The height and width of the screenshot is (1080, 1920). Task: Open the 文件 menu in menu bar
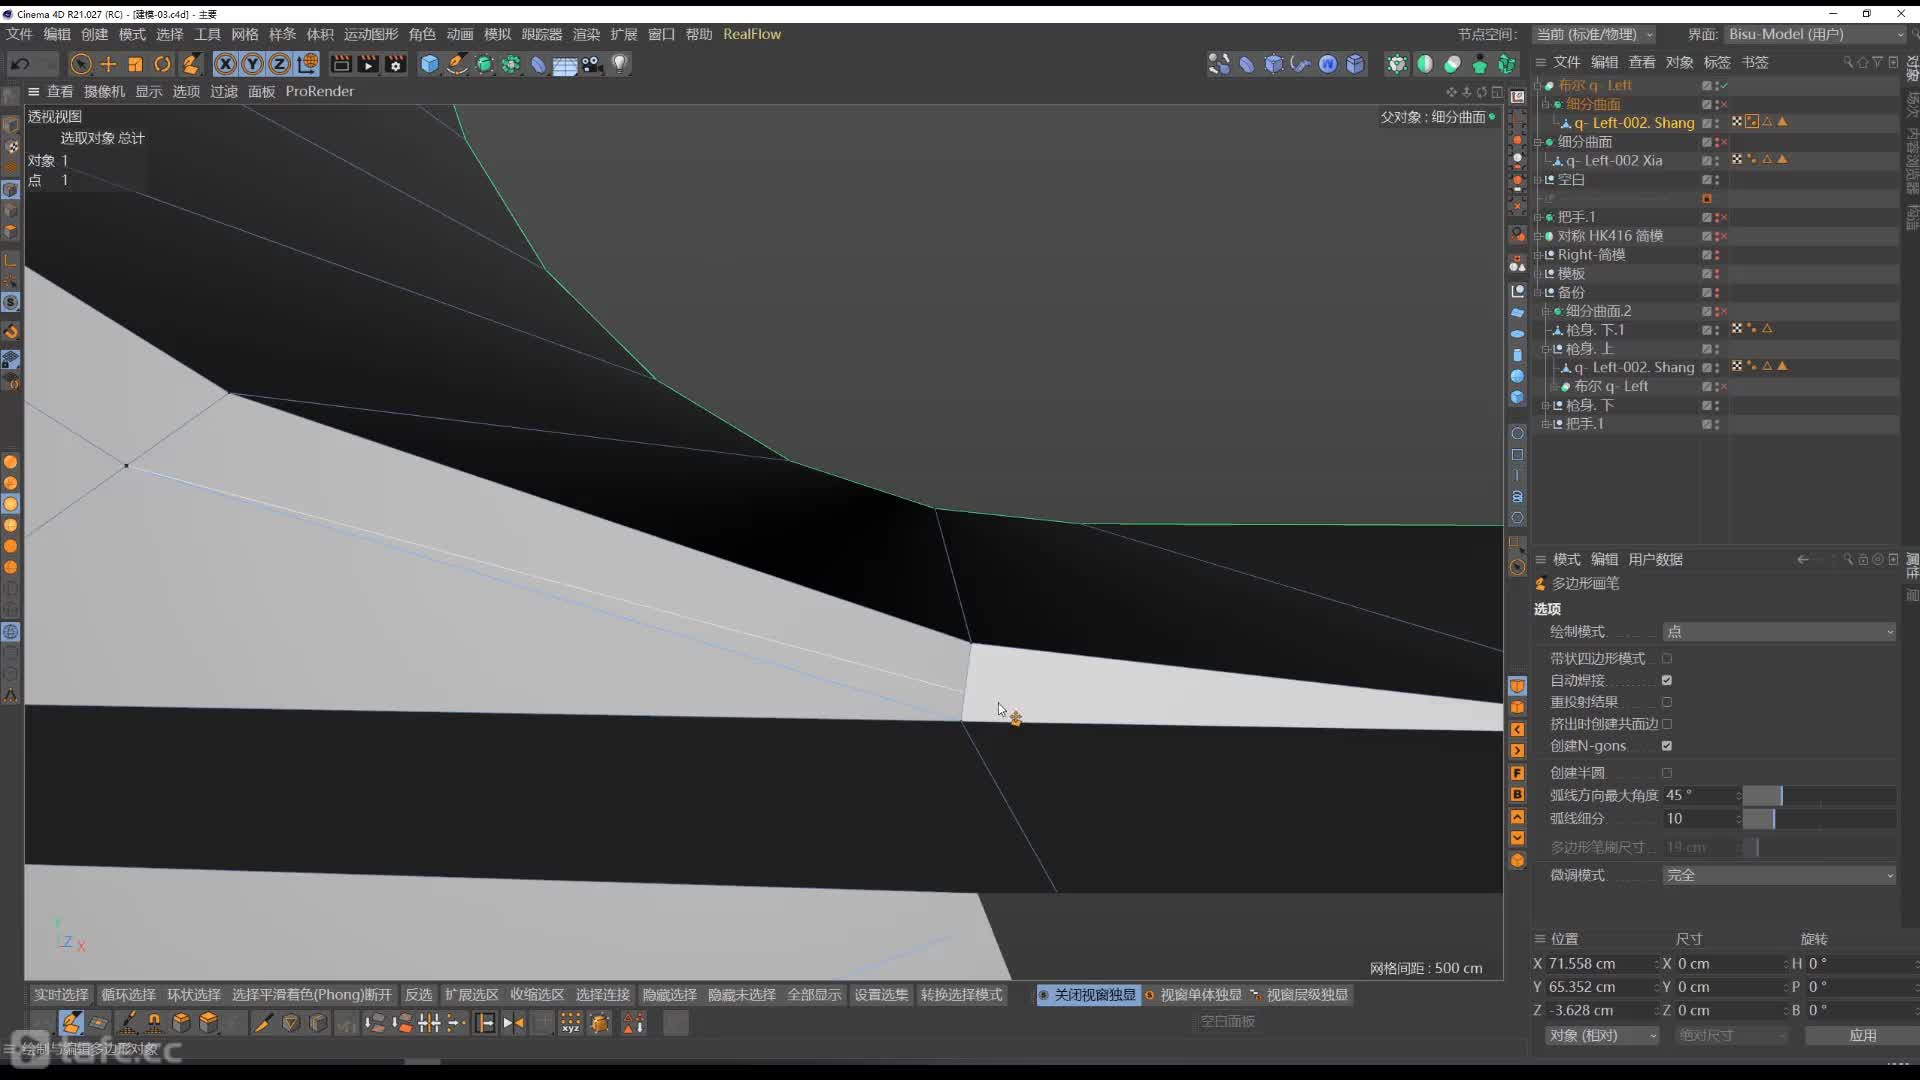19,34
